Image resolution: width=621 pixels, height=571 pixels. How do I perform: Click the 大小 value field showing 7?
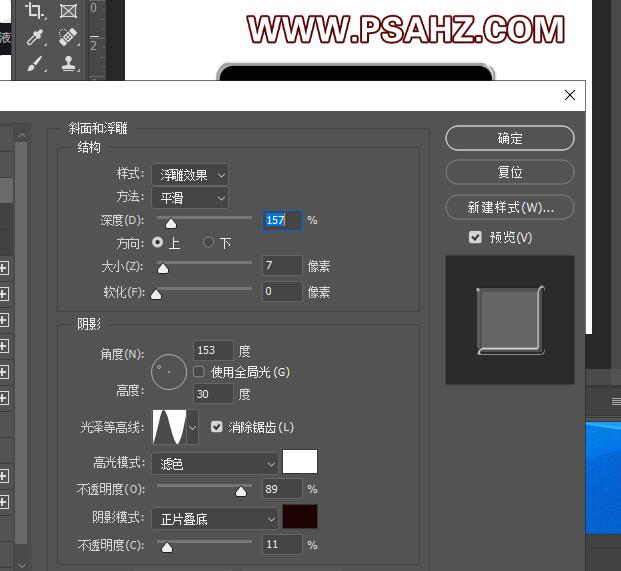(282, 265)
